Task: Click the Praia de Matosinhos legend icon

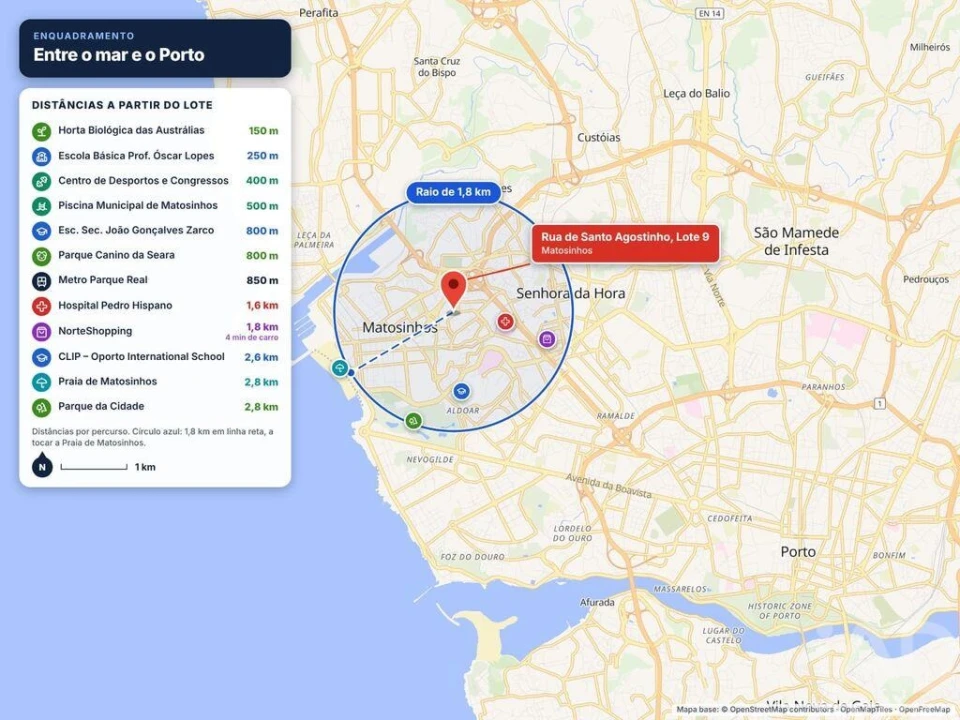Action: click(x=42, y=382)
